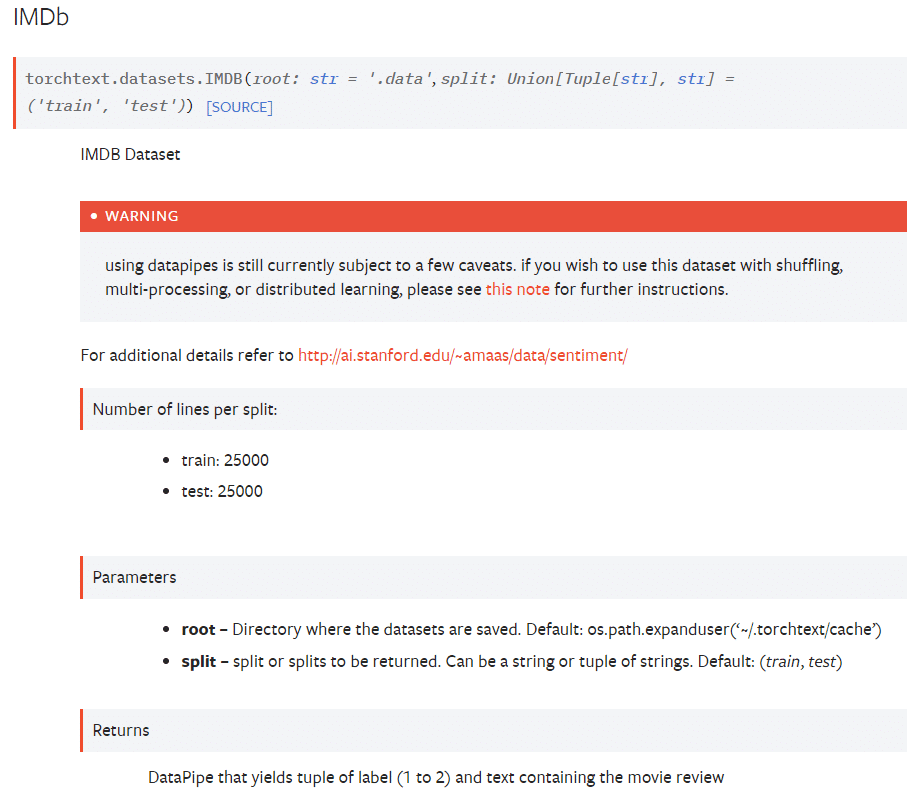This screenshot has width=924, height=805.
Task: Click the bold 'split' parameter name
Action: pos(198,662)
